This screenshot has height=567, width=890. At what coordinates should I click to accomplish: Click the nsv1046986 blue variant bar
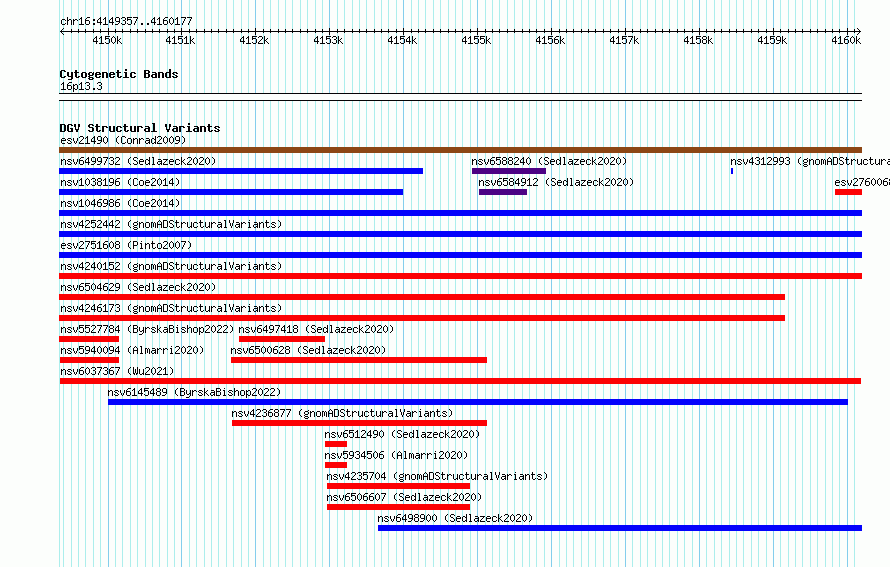coord(460,213)
